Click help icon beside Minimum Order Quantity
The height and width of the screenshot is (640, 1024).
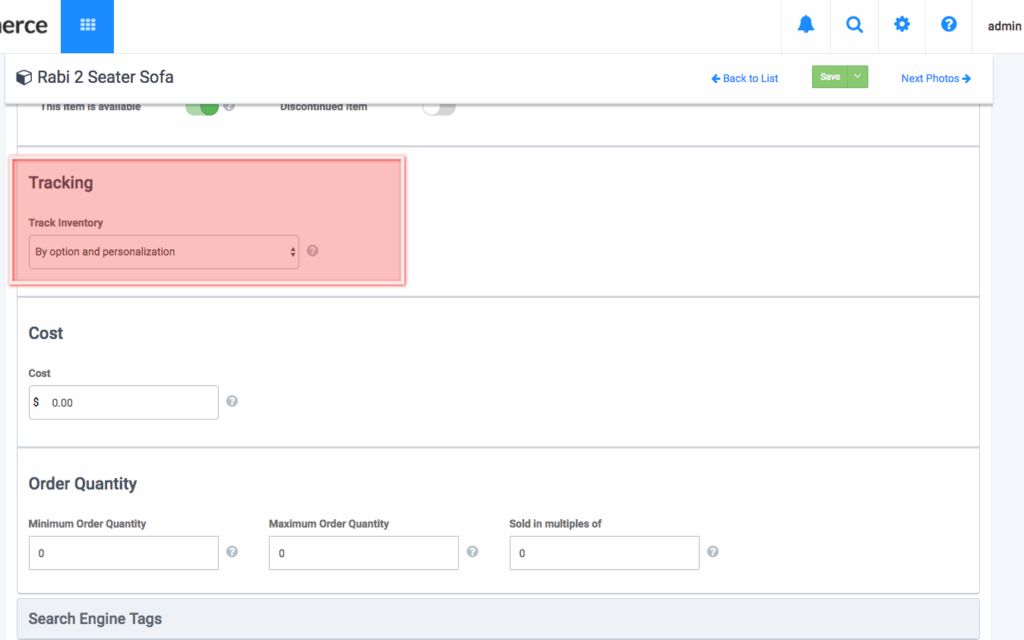(x=232, y=552)
